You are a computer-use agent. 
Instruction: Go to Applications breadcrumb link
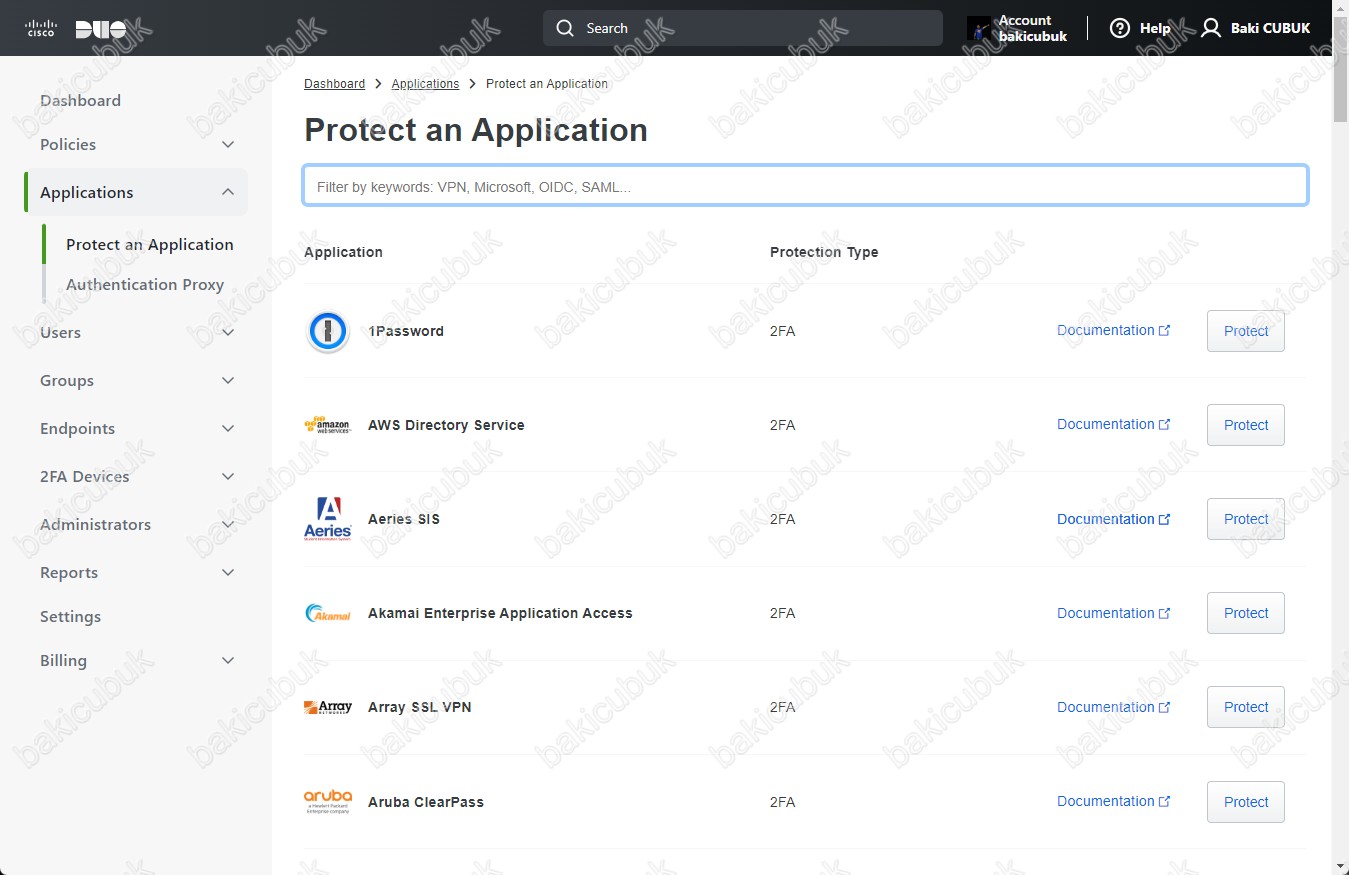[x=425, y=84]
